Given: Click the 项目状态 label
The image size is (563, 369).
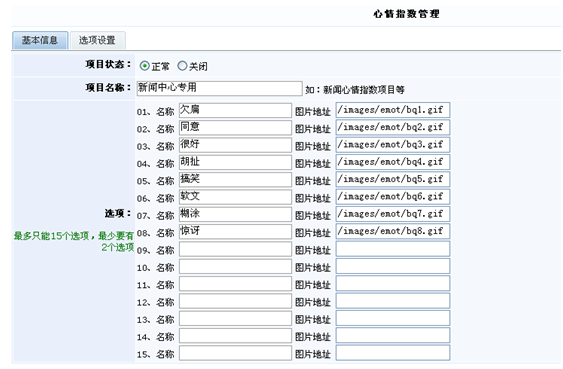Looking at the screenshot, I should coord(108,65).
